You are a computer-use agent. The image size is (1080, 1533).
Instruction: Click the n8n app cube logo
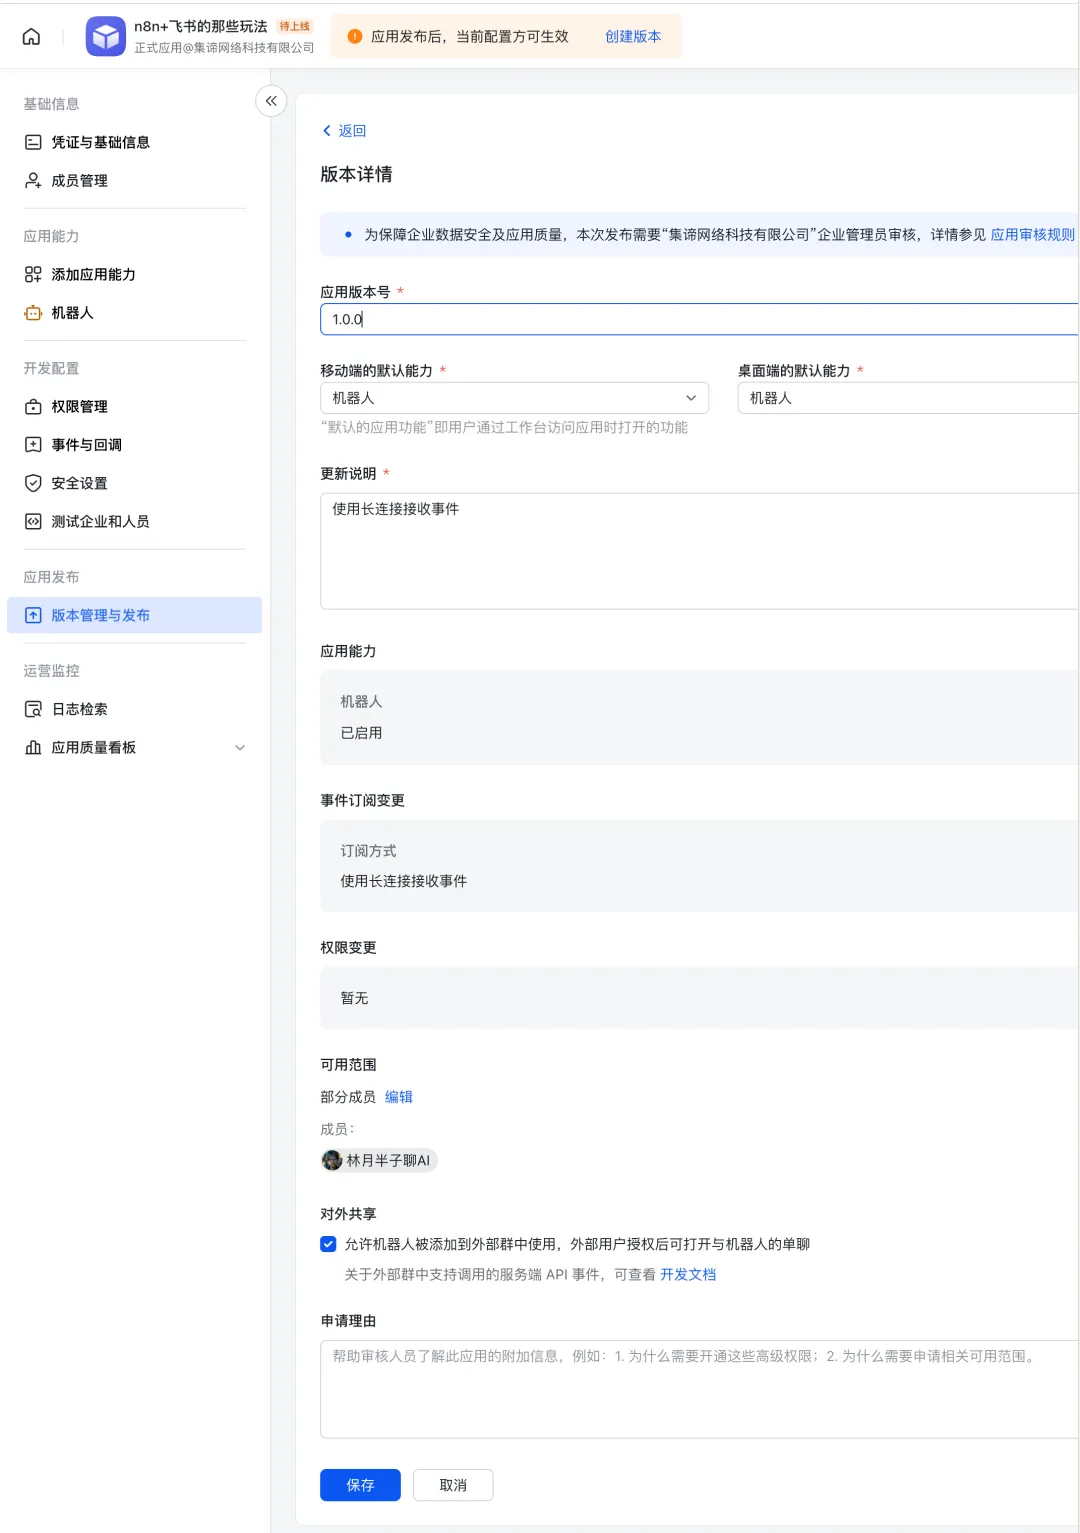click(x=105, y=36)
